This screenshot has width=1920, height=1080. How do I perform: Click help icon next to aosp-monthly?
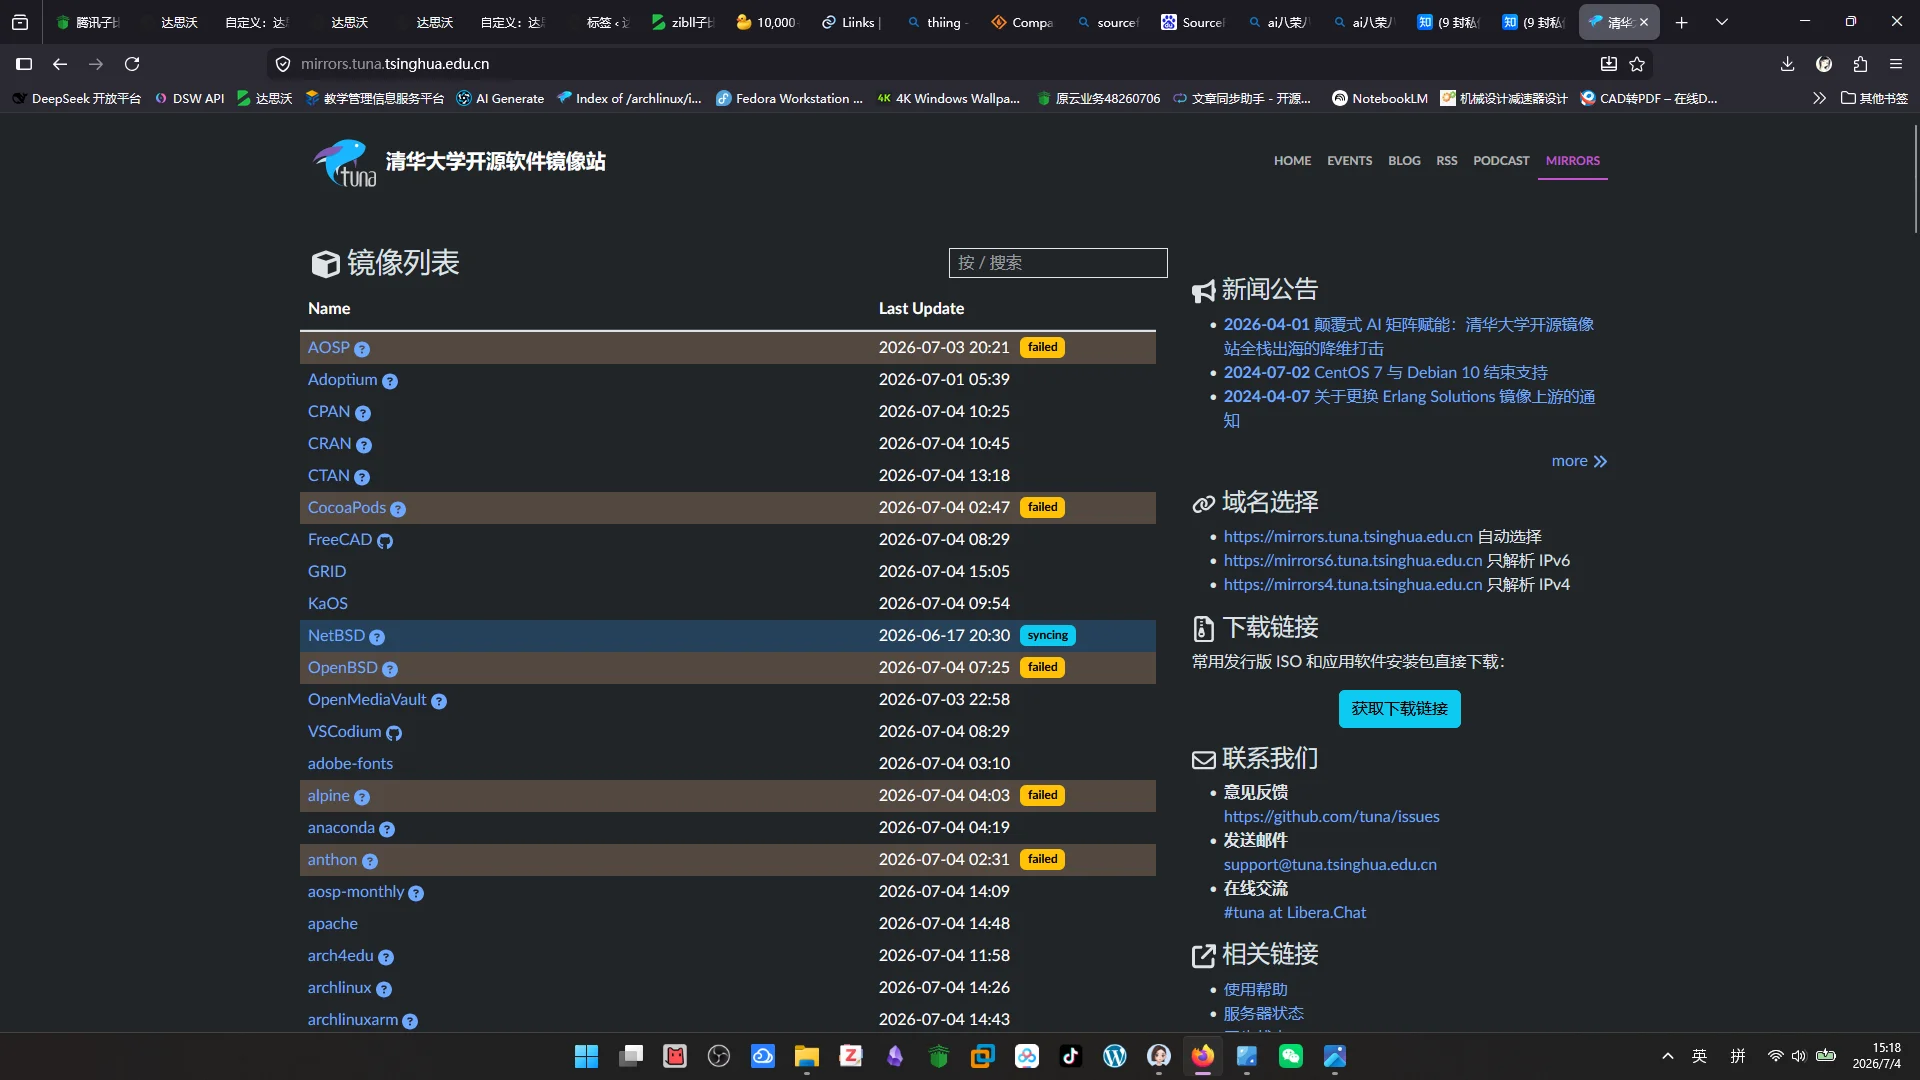click(416, 893)
